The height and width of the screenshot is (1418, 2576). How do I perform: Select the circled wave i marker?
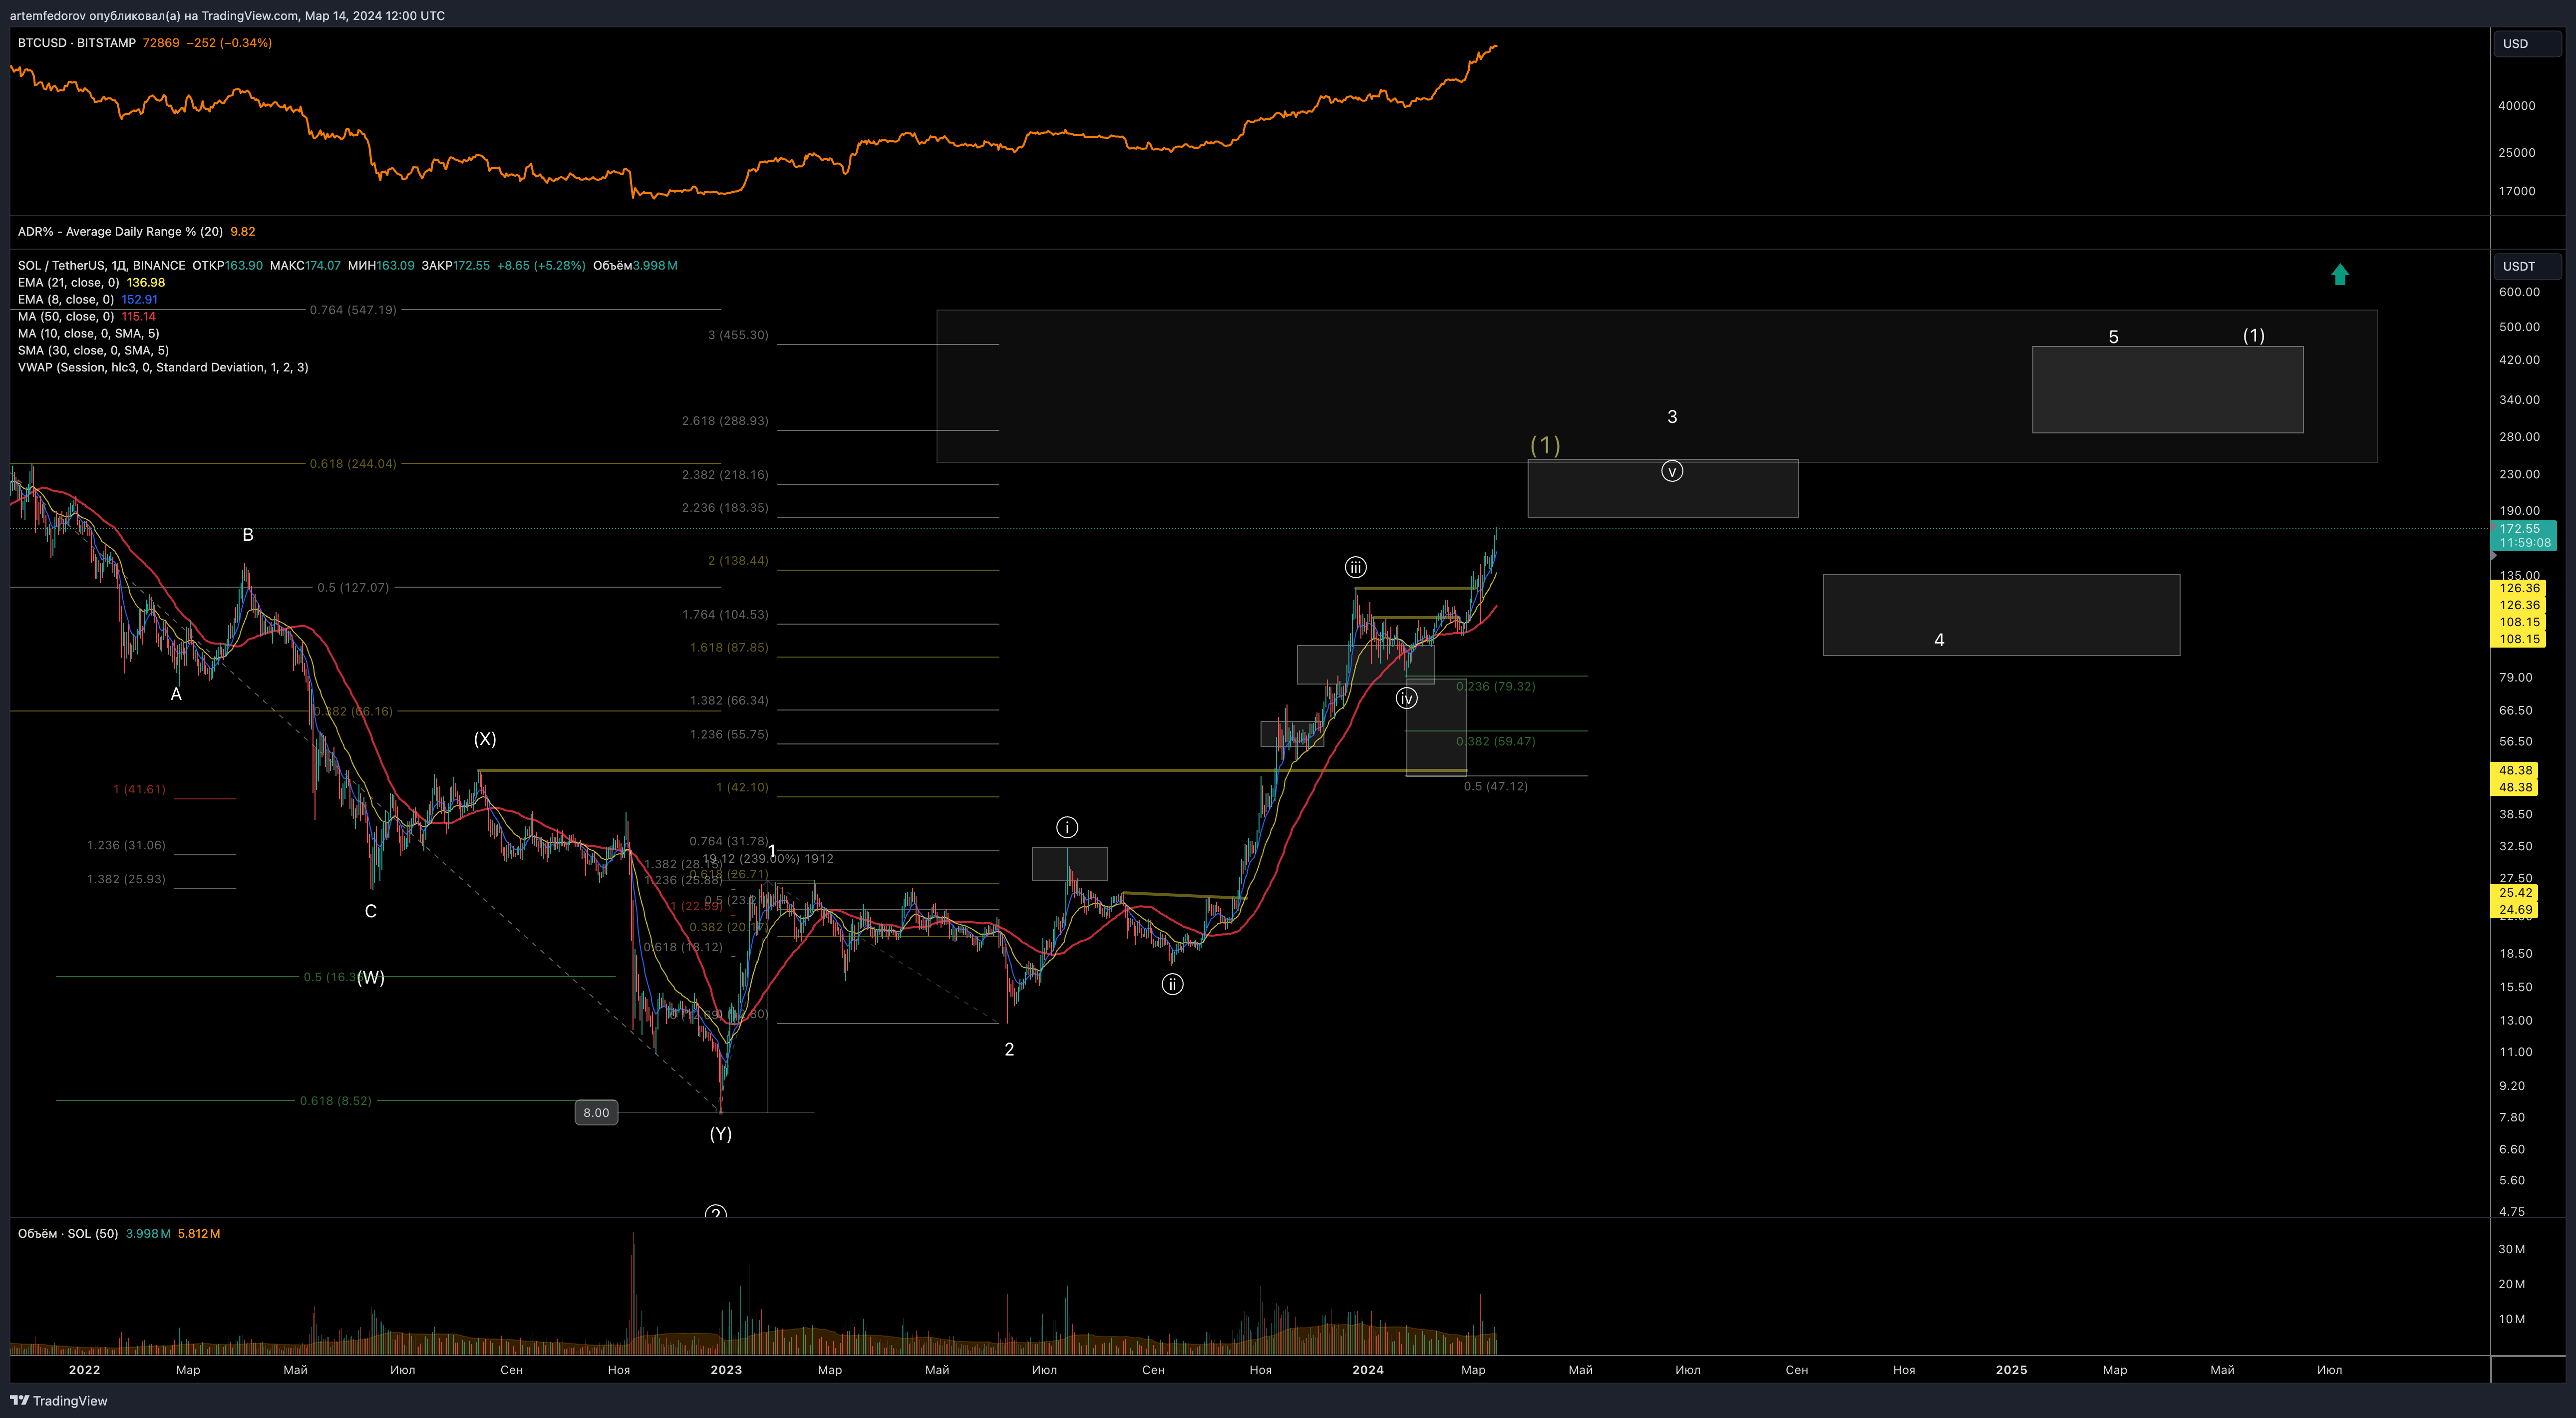tap(1067, 827)
